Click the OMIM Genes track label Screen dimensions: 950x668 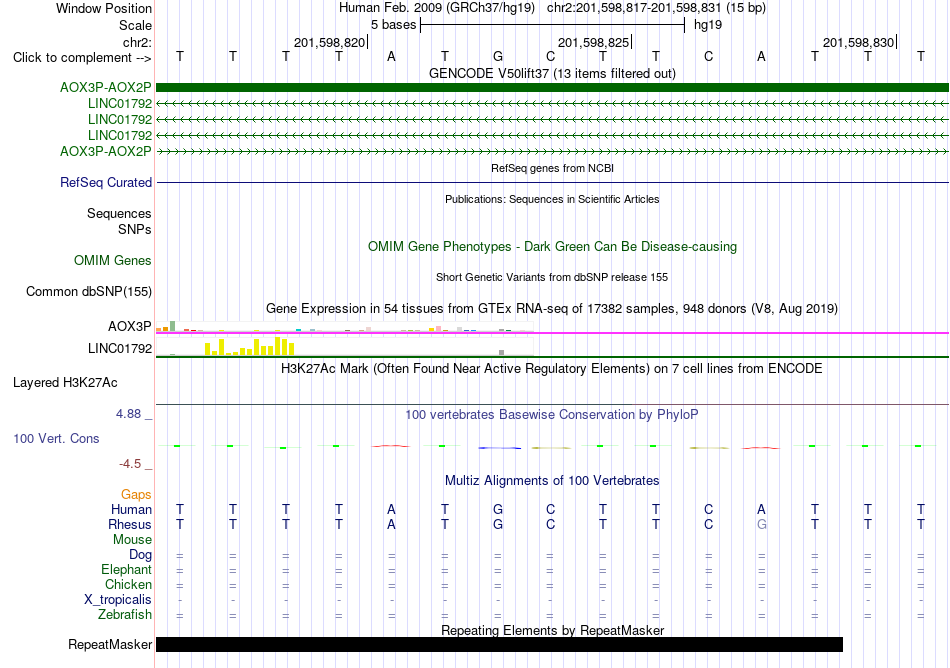[x=112, y=260]
